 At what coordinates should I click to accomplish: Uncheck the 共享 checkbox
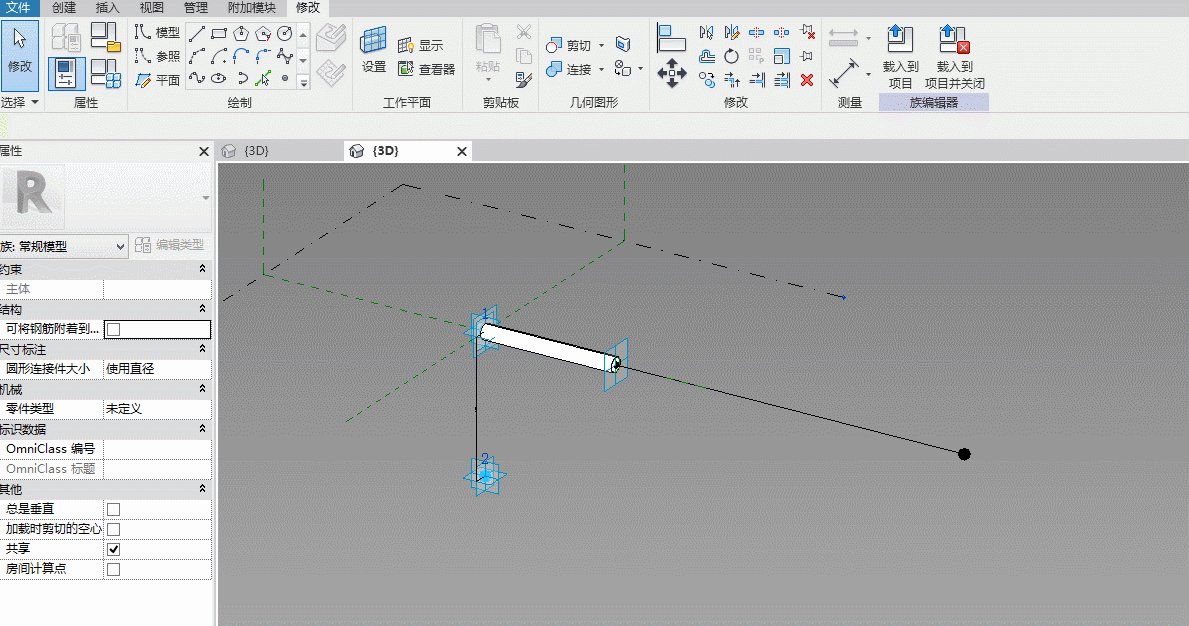pyautogui.click(x=114, y=549)
